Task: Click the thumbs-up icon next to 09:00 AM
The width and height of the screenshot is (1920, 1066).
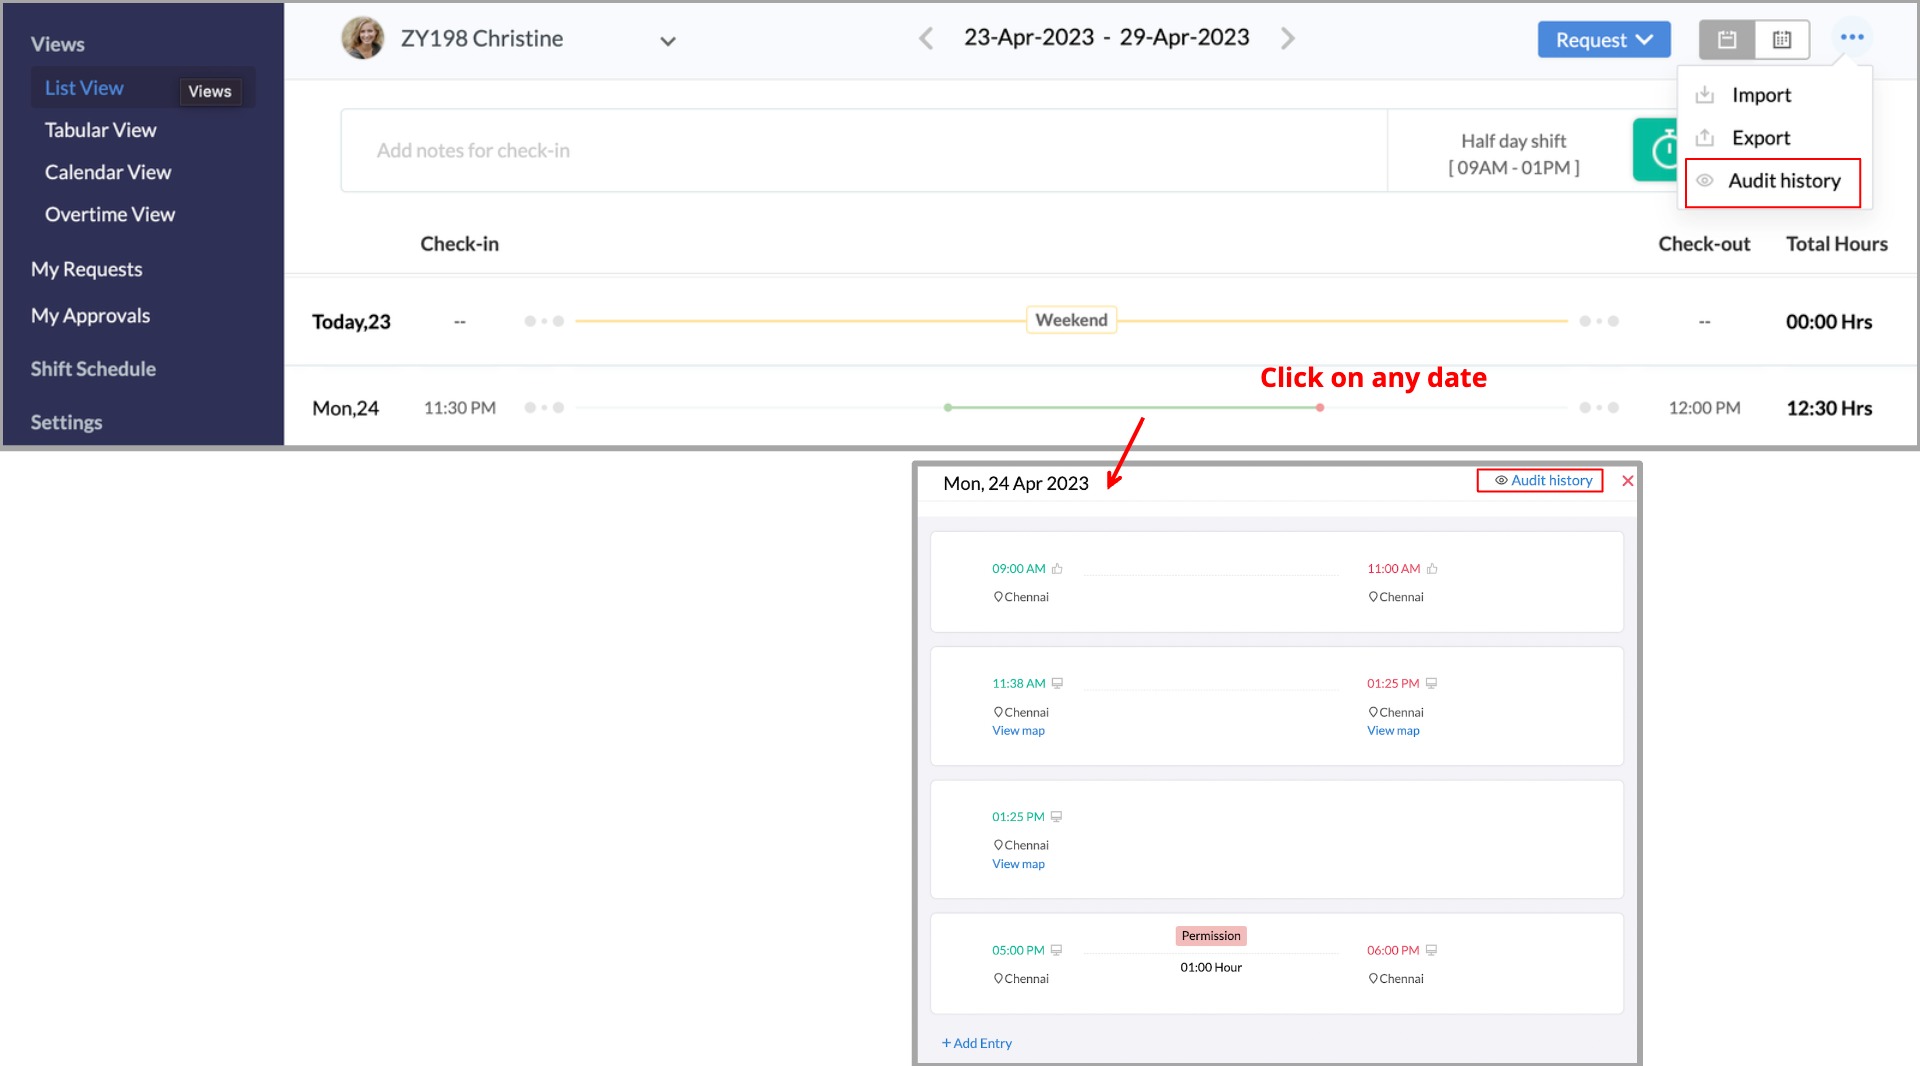Action: point(1057,569)
